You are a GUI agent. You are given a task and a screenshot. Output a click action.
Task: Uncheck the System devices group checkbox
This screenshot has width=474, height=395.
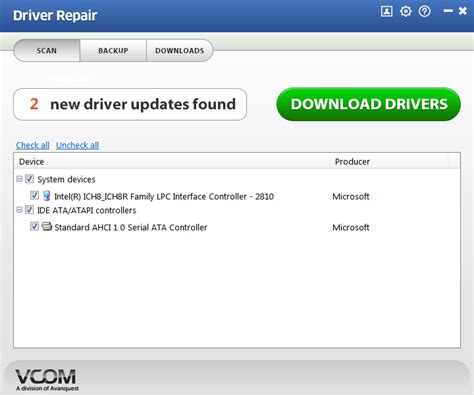[x=29, y=179]
